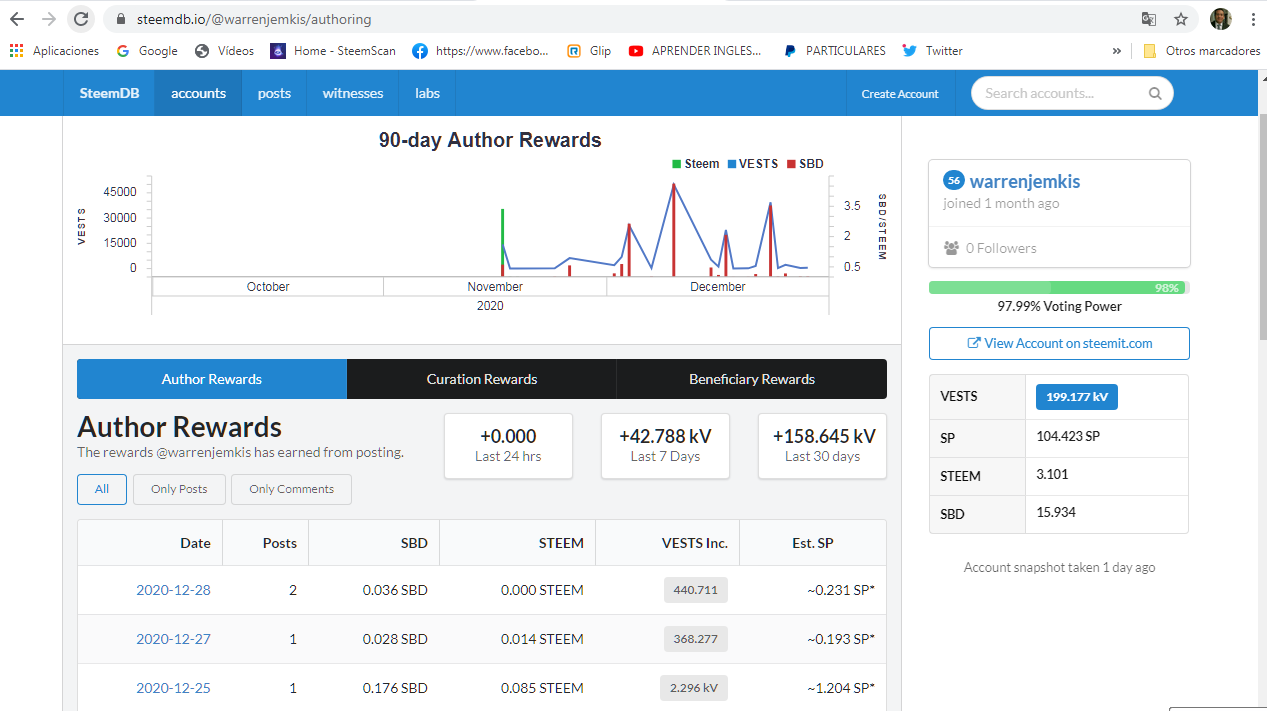Screen dimensions: 1267x711
Task: Click the browser forward arrow
Action: click(48, 19)
